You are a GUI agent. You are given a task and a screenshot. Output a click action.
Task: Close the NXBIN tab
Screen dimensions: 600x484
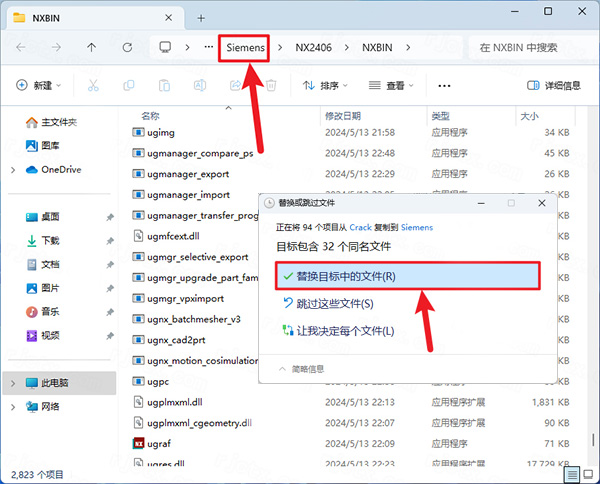(168, 18)
